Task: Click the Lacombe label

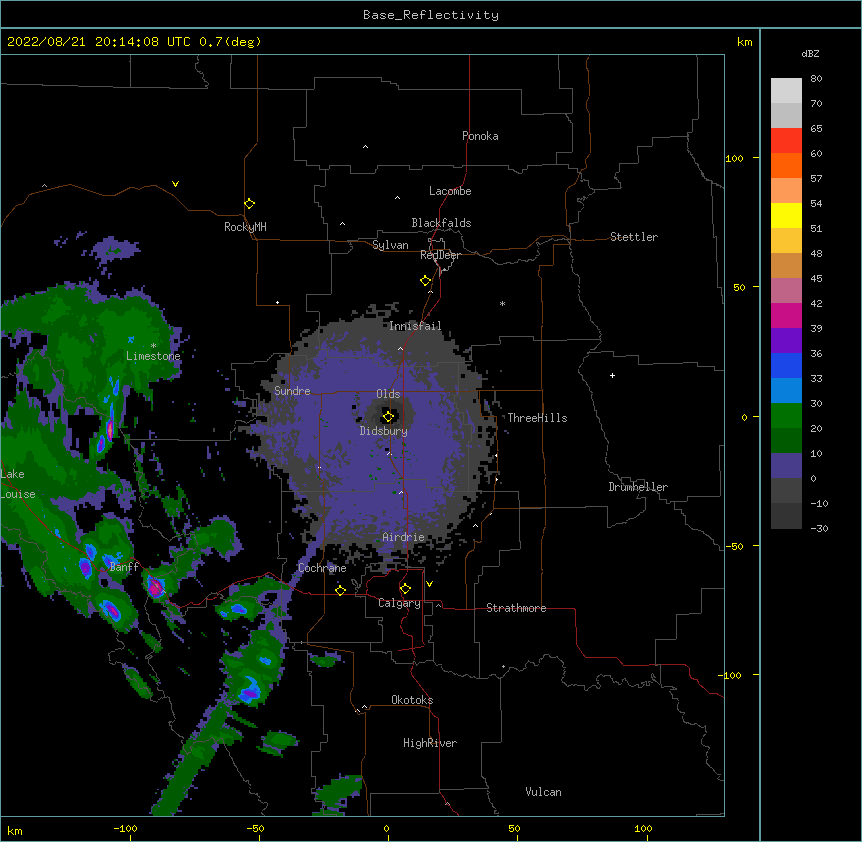Action: (x=450, y=191)
